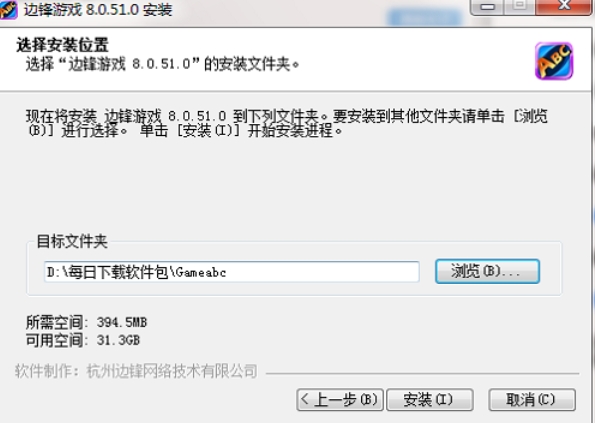Viewport: 595px width, 423px height.
Task: Click the 所需空间 394.5MB text
Action: (x=87, y=322)
